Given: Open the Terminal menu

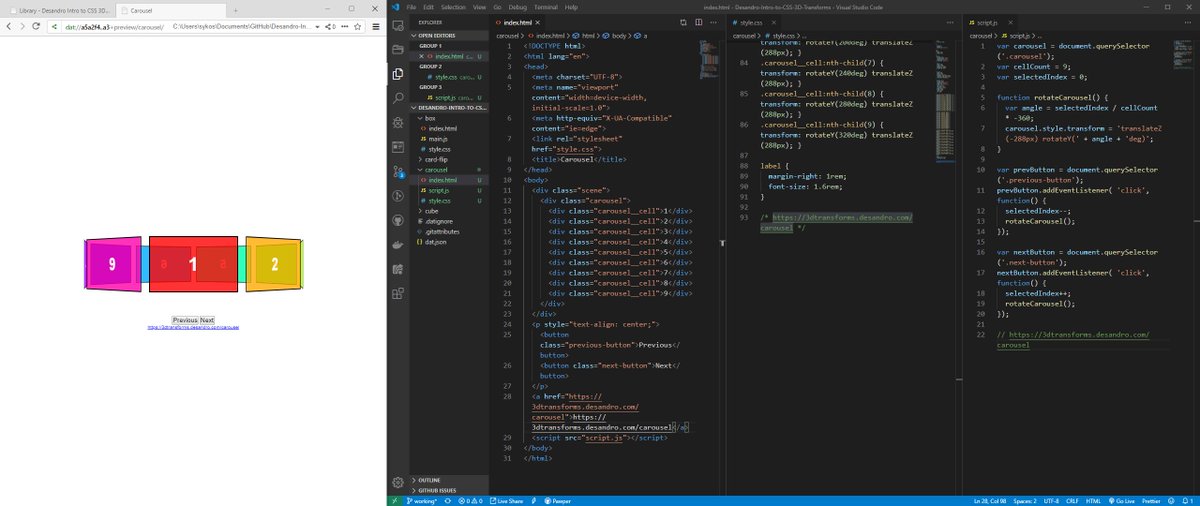Looking at the screenshot, I should [x=547, y=7].
